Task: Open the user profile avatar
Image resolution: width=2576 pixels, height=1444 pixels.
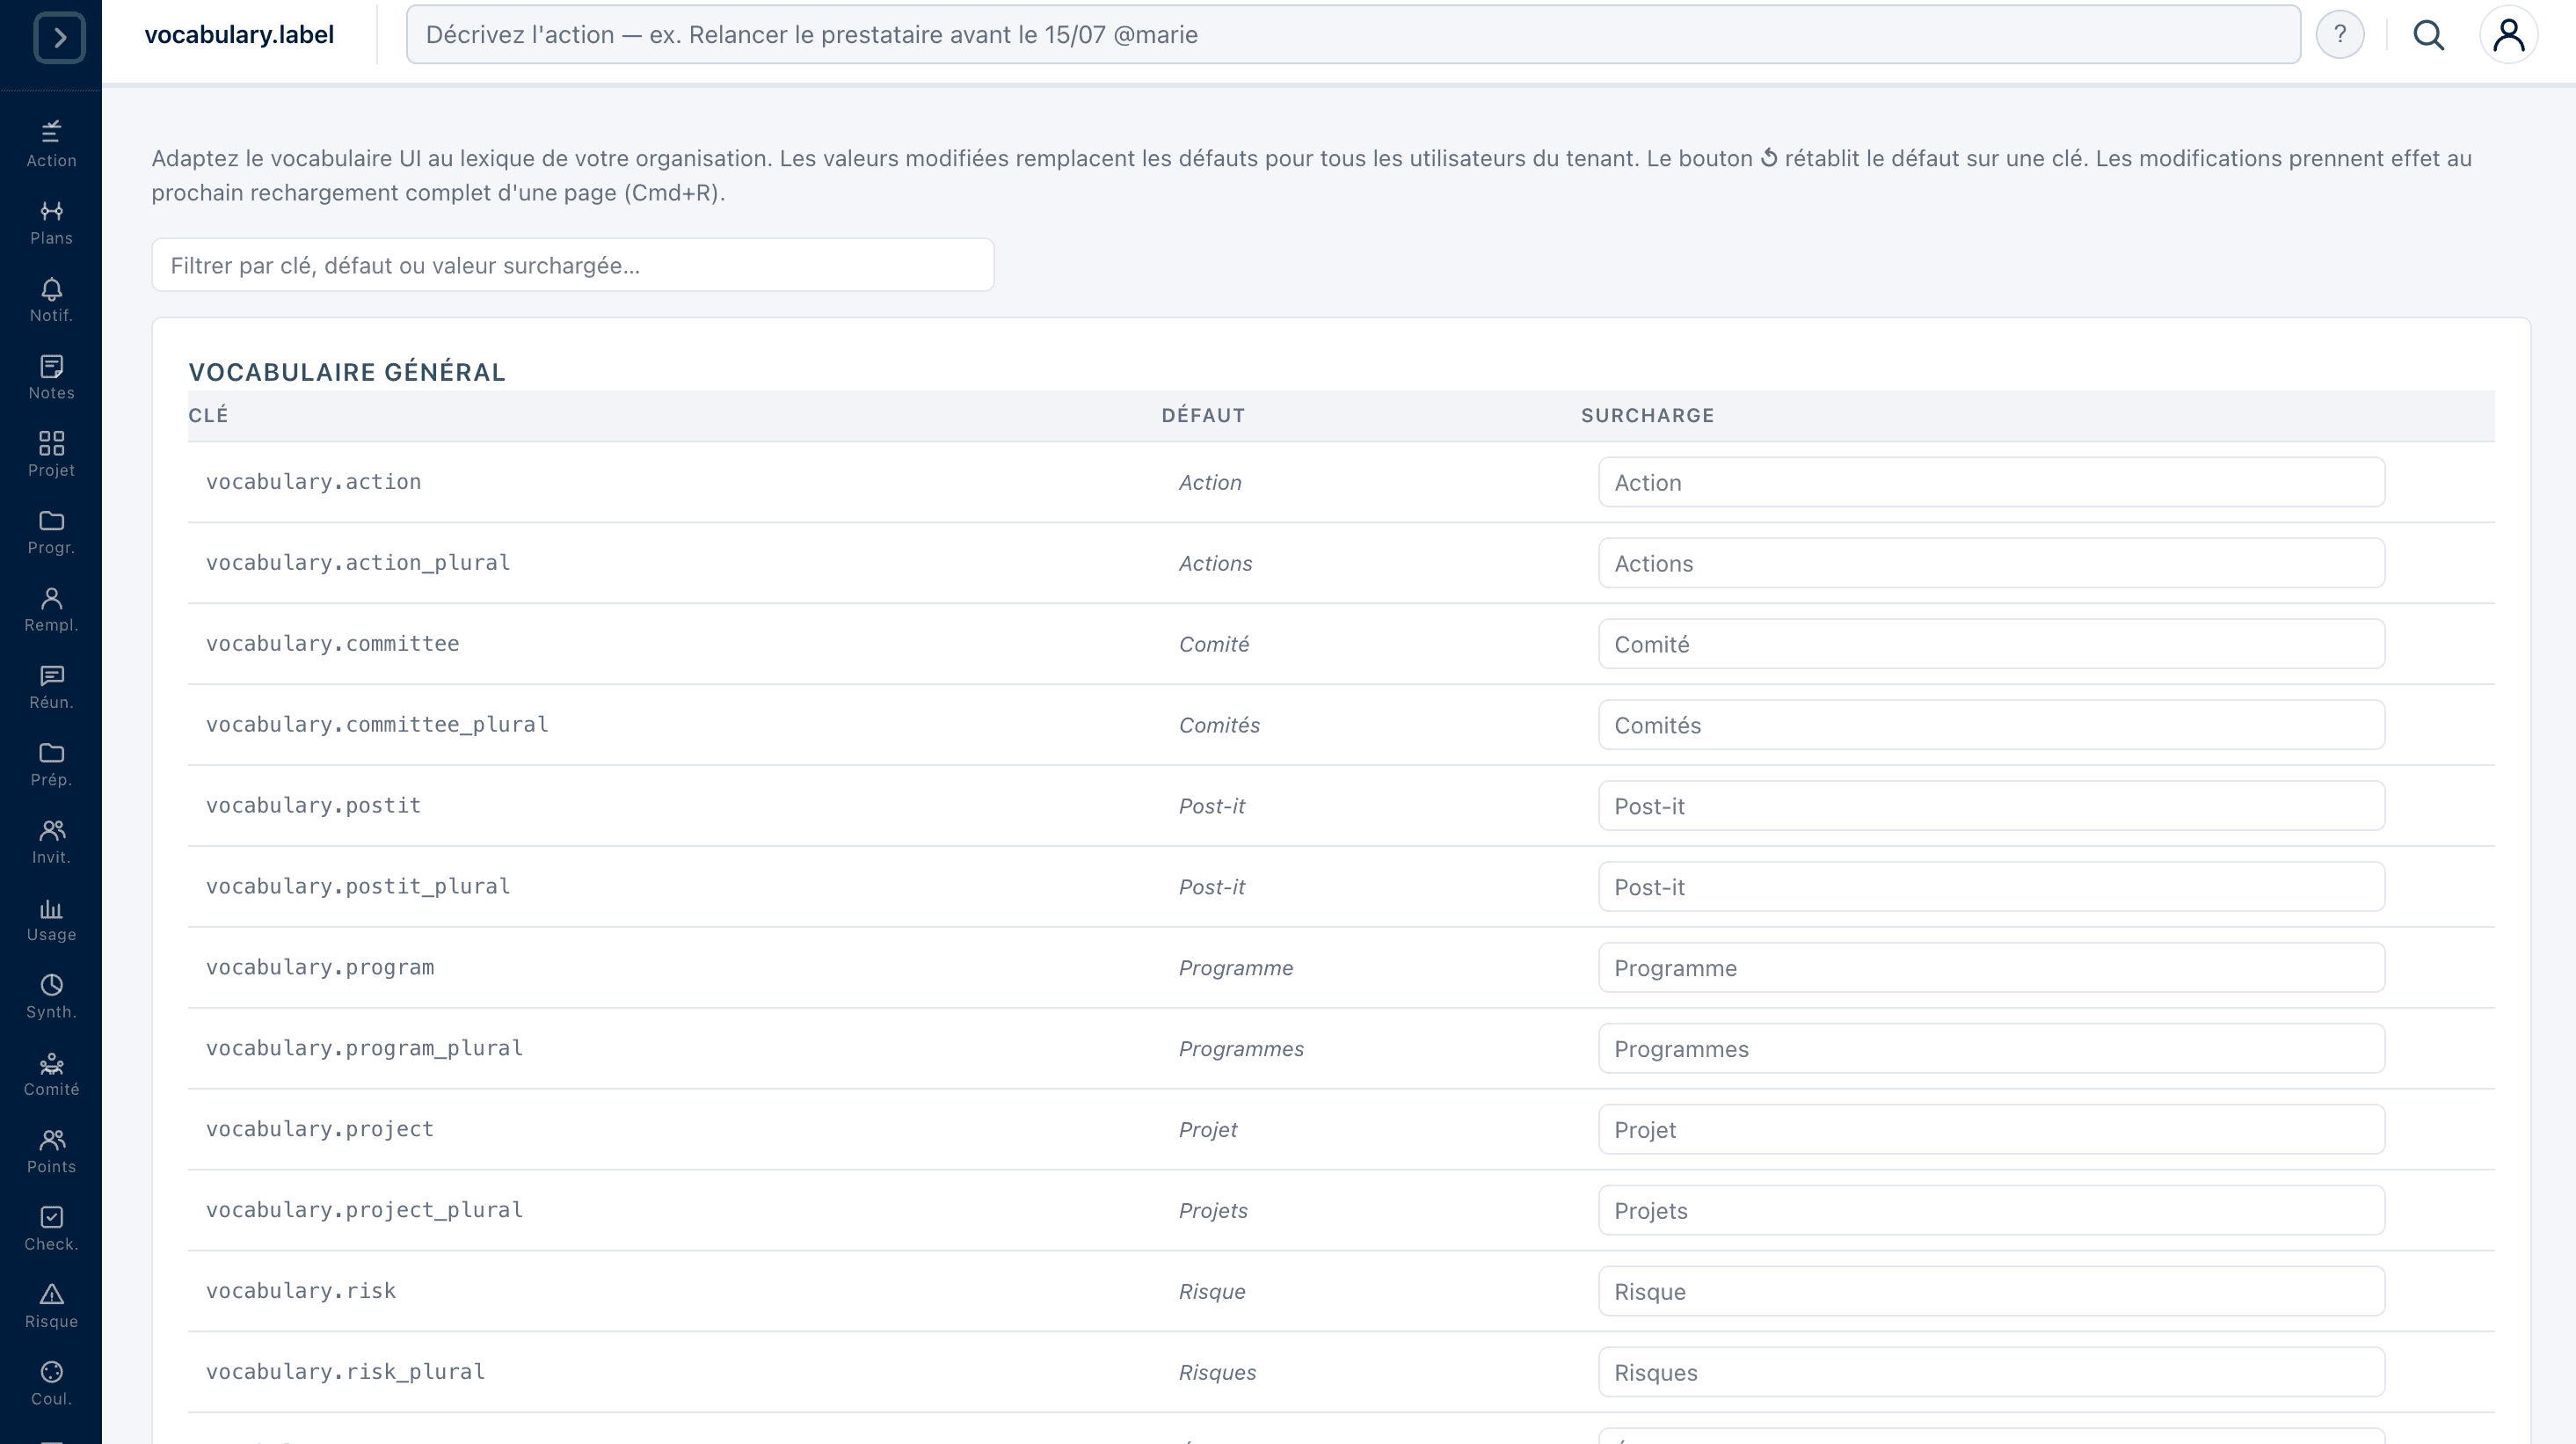Action: pyautogui.click(x=2508, y=35)
